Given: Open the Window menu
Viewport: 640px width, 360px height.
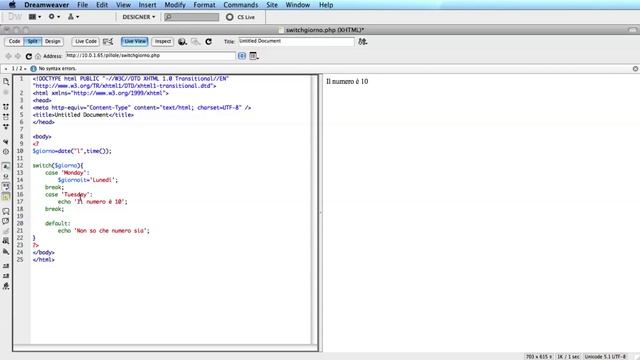Looking at the screenshot, I should pos(298,5).
